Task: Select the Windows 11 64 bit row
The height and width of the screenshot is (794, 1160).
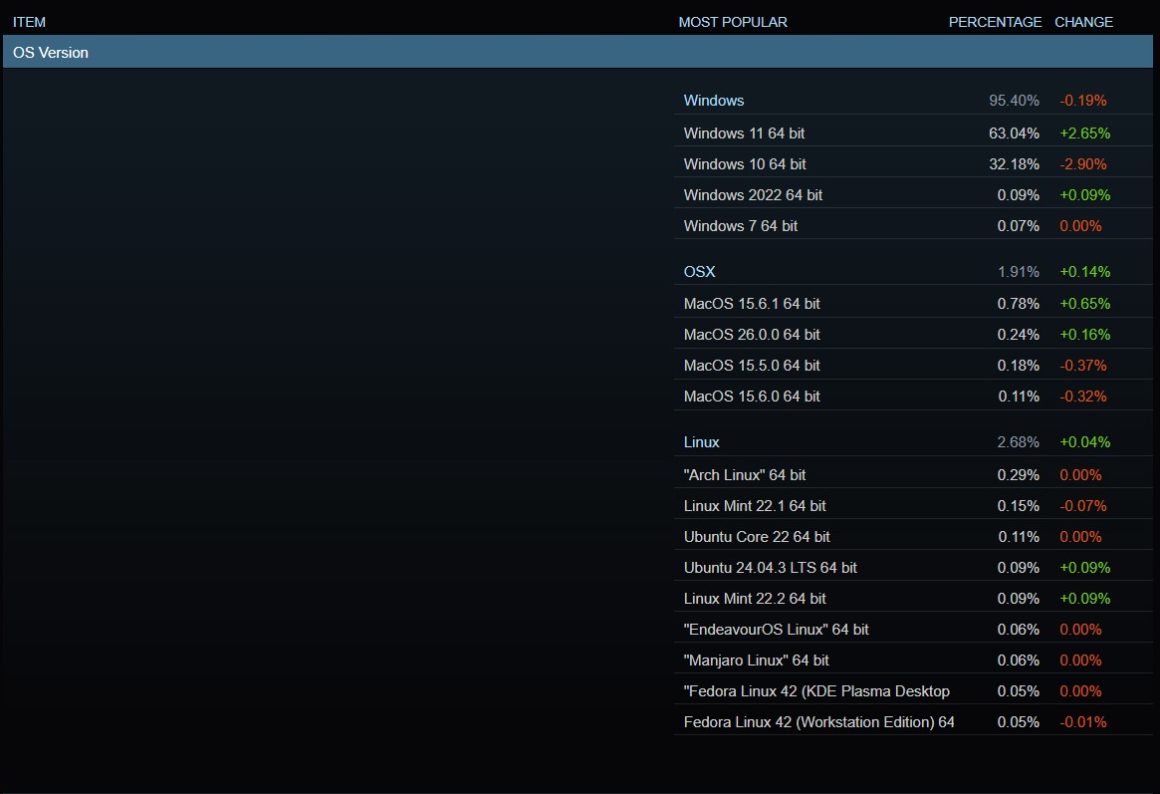Action: [744, 133]
